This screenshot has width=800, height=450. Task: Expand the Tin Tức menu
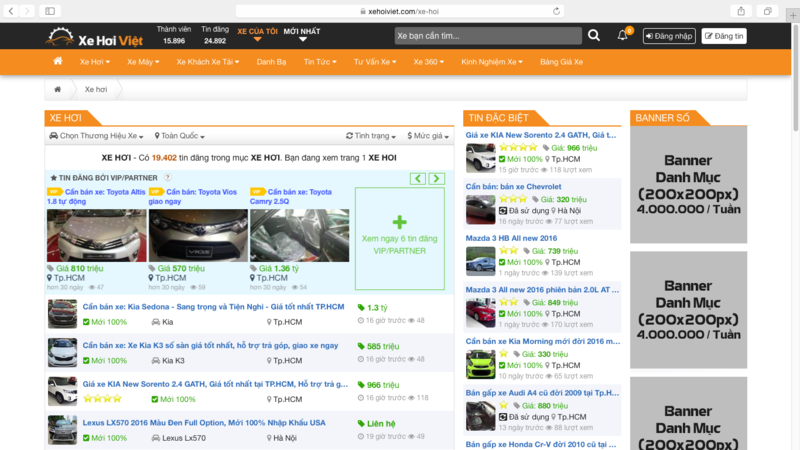coord(320,62)
